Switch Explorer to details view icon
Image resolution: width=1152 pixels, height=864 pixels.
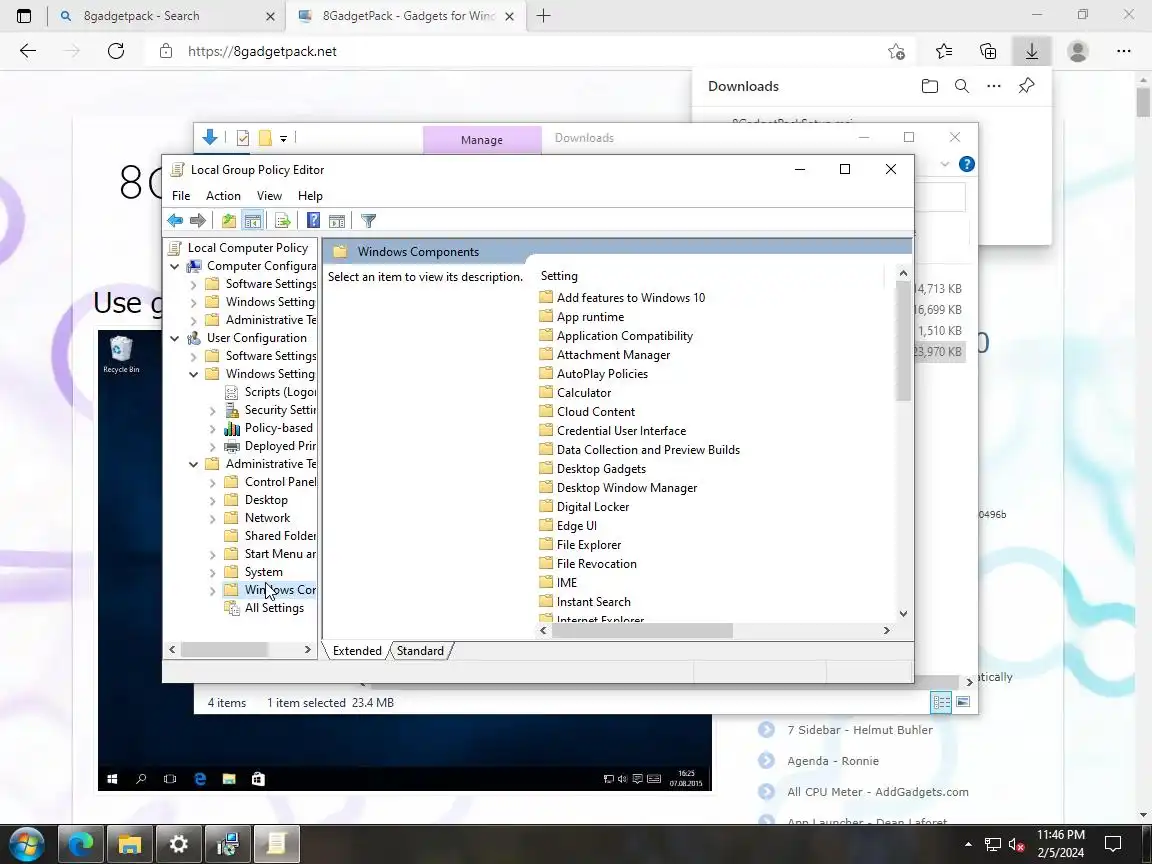coord(941,702)
